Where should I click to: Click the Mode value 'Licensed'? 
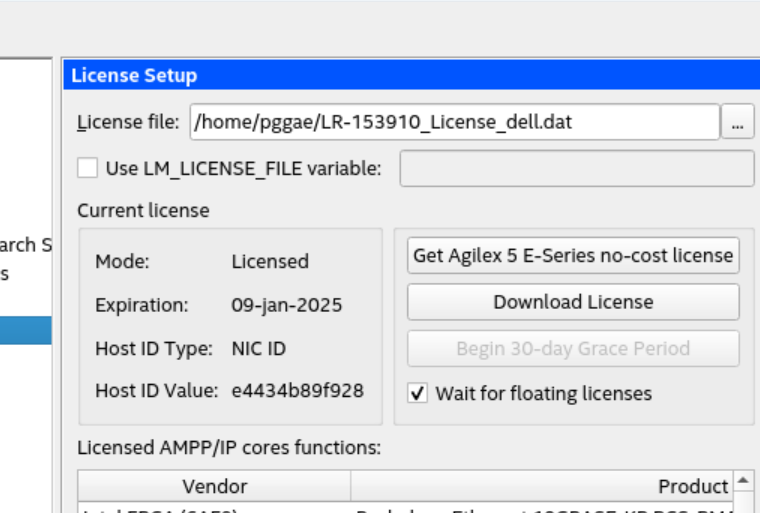[270, 261]
